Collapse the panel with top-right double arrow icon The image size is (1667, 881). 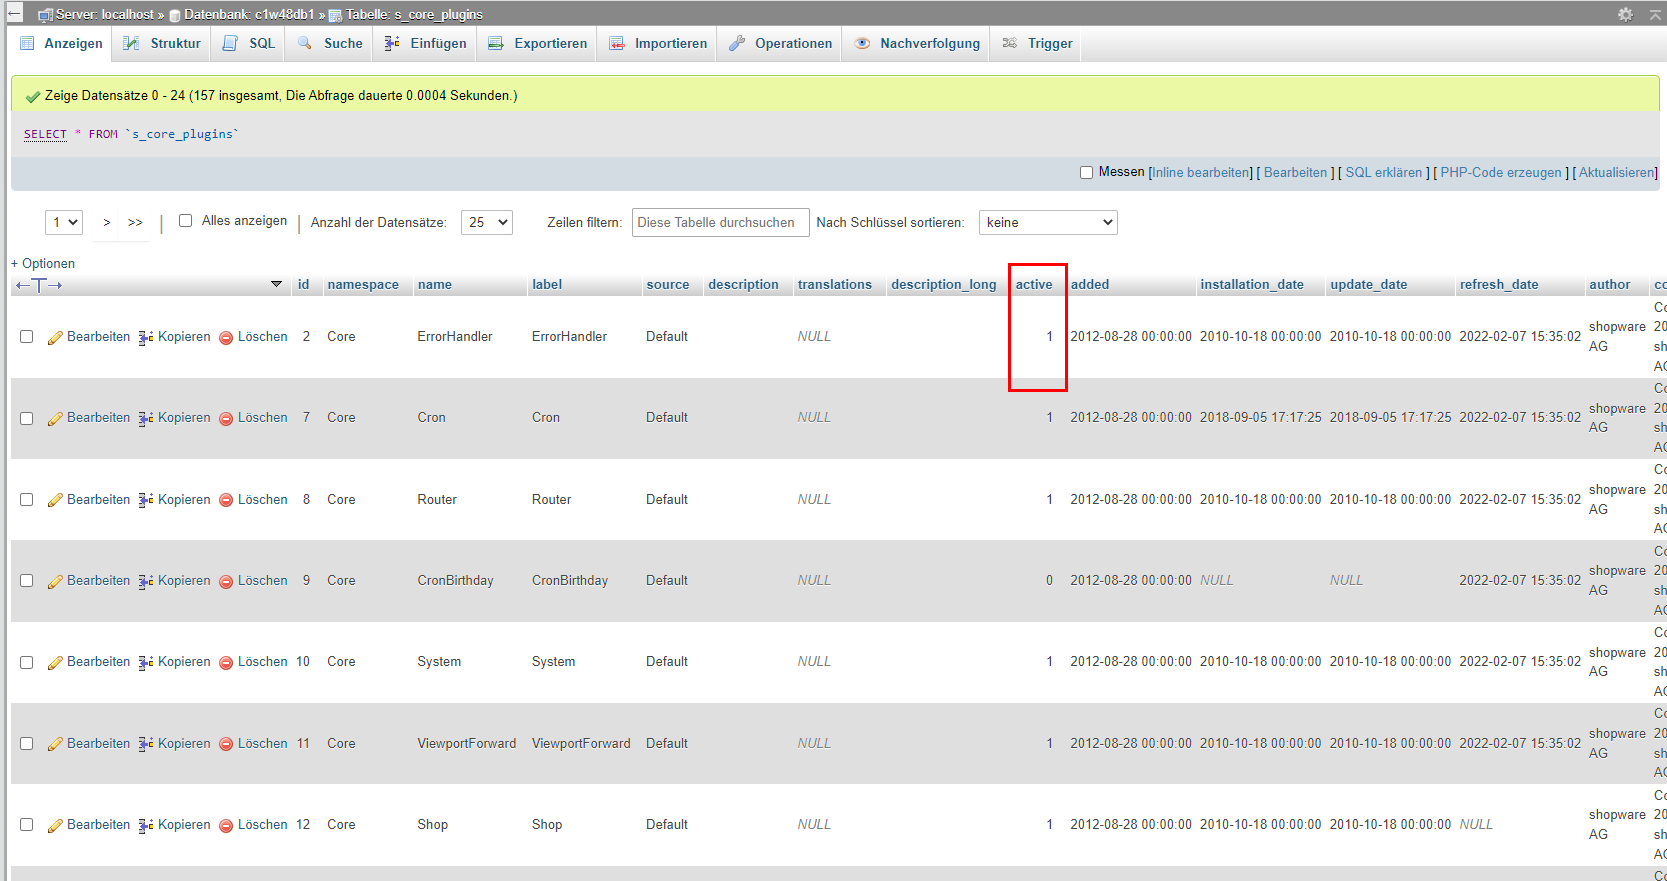coord(1655,14)
